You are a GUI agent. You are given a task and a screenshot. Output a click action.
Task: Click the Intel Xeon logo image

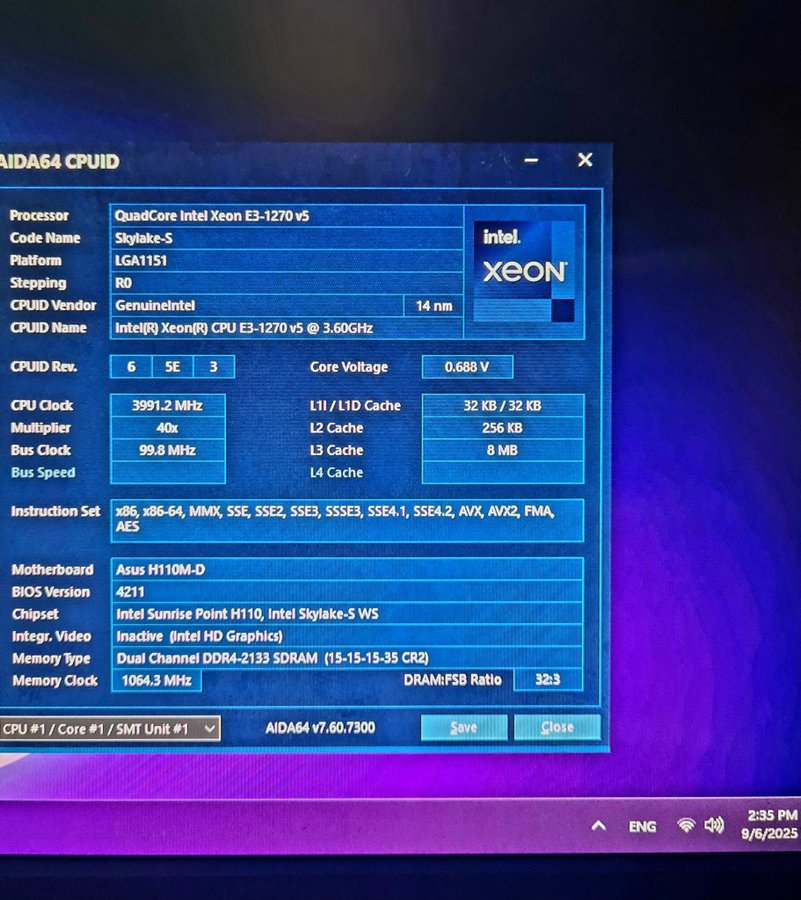click(524, 271)
